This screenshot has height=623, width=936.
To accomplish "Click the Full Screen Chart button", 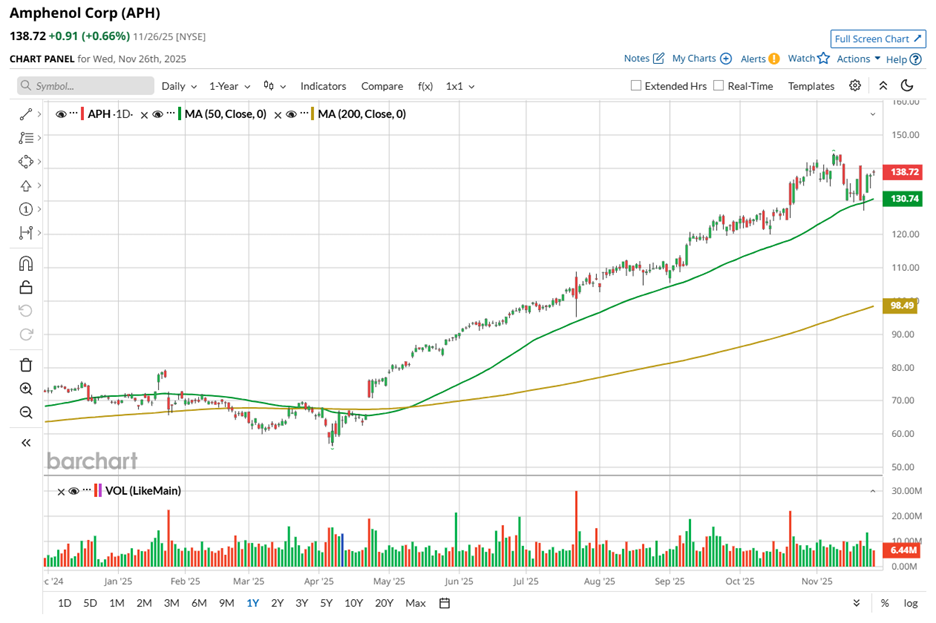I will click(877, 39).
